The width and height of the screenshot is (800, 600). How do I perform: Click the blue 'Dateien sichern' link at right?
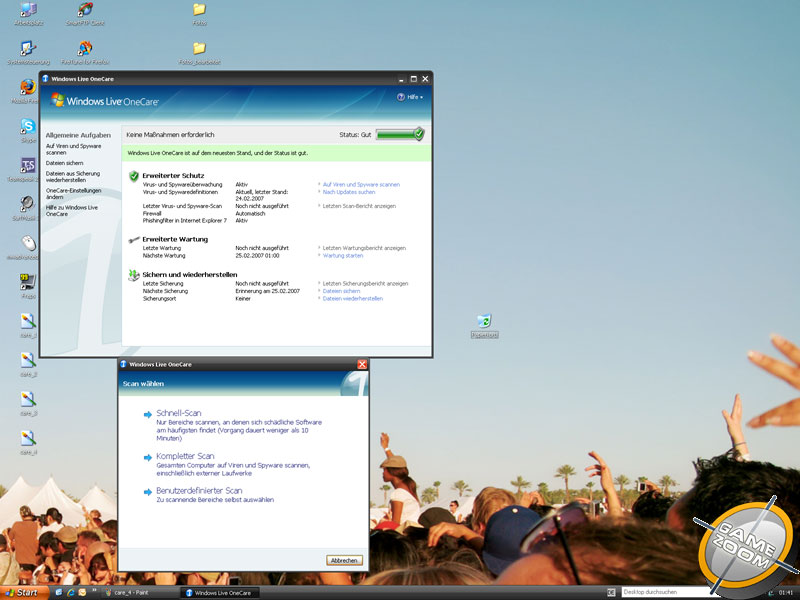click(341, 291)
